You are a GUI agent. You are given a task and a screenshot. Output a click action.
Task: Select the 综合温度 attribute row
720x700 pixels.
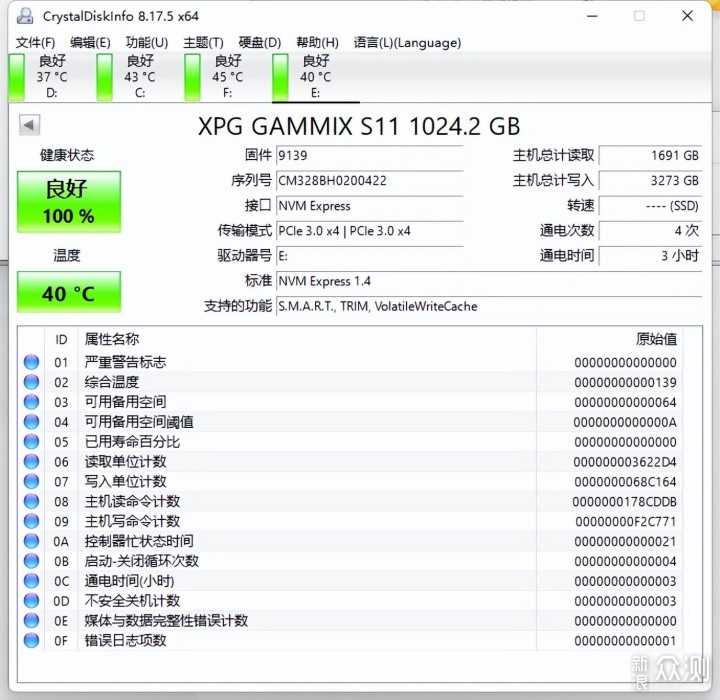349,382
